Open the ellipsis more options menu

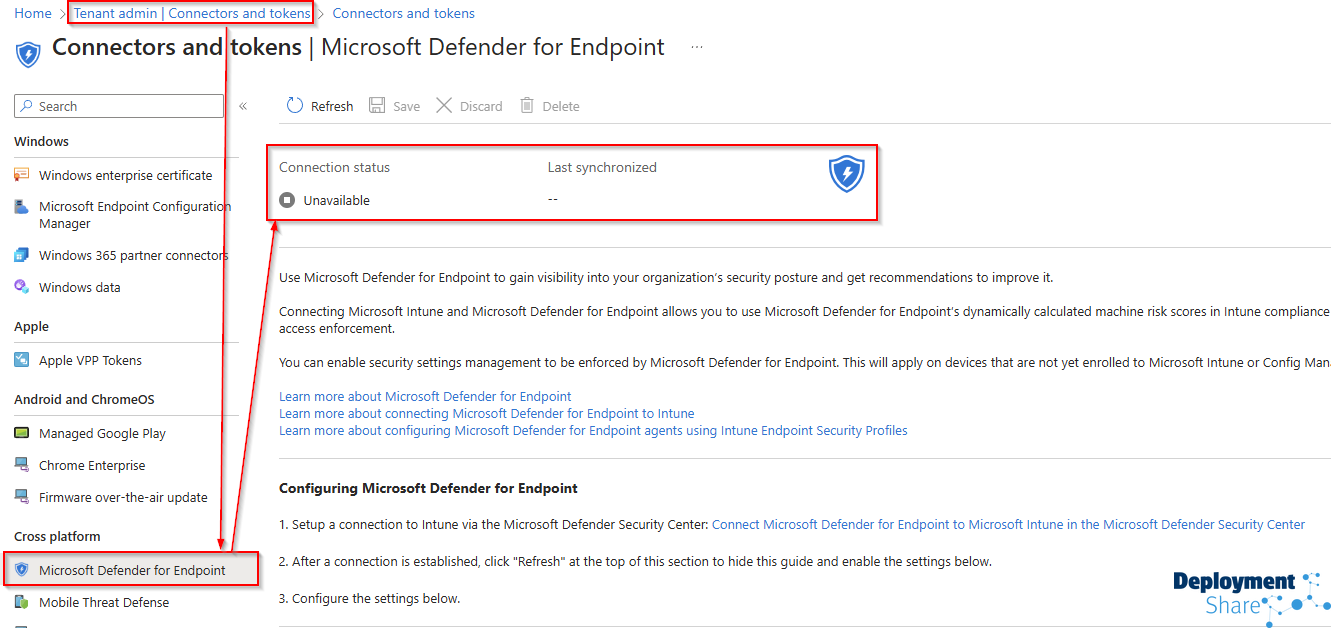(x=697, y=47)
